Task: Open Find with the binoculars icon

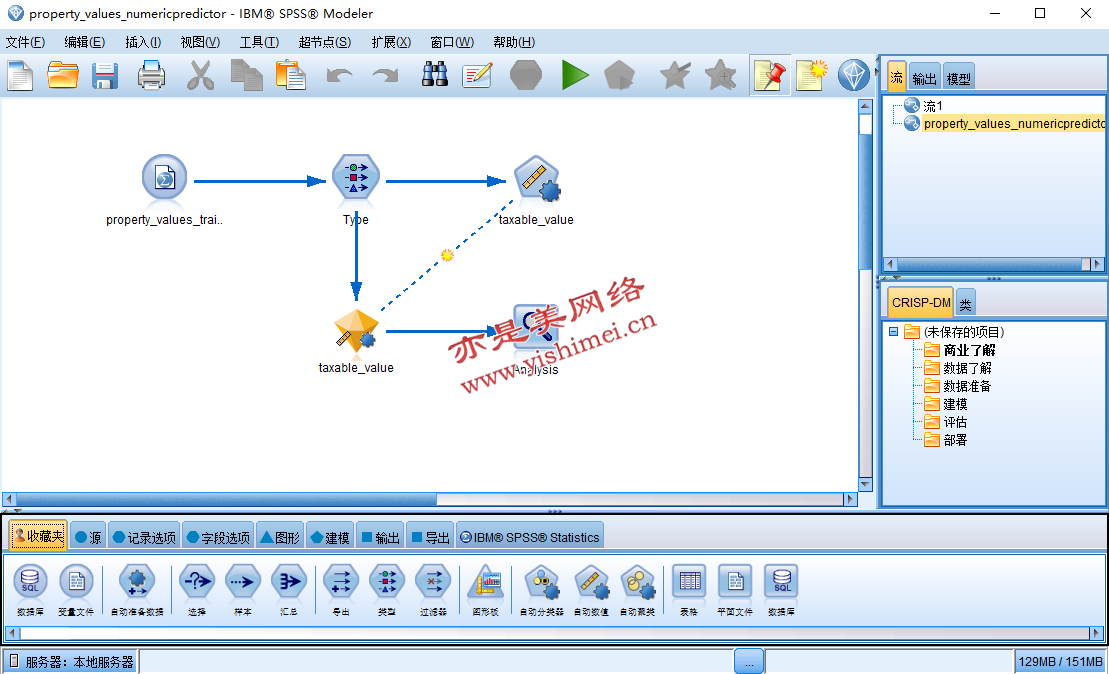Action: [434, 74]
